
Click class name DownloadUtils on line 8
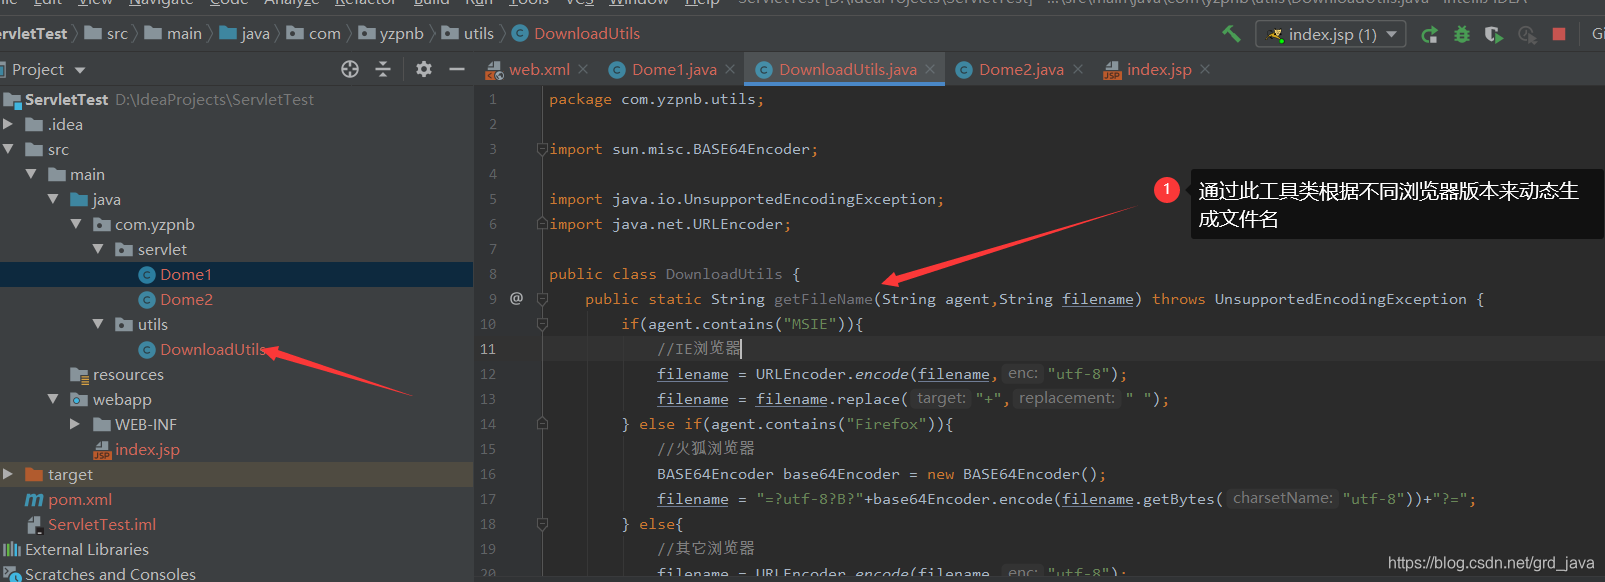tap(724, 274)
